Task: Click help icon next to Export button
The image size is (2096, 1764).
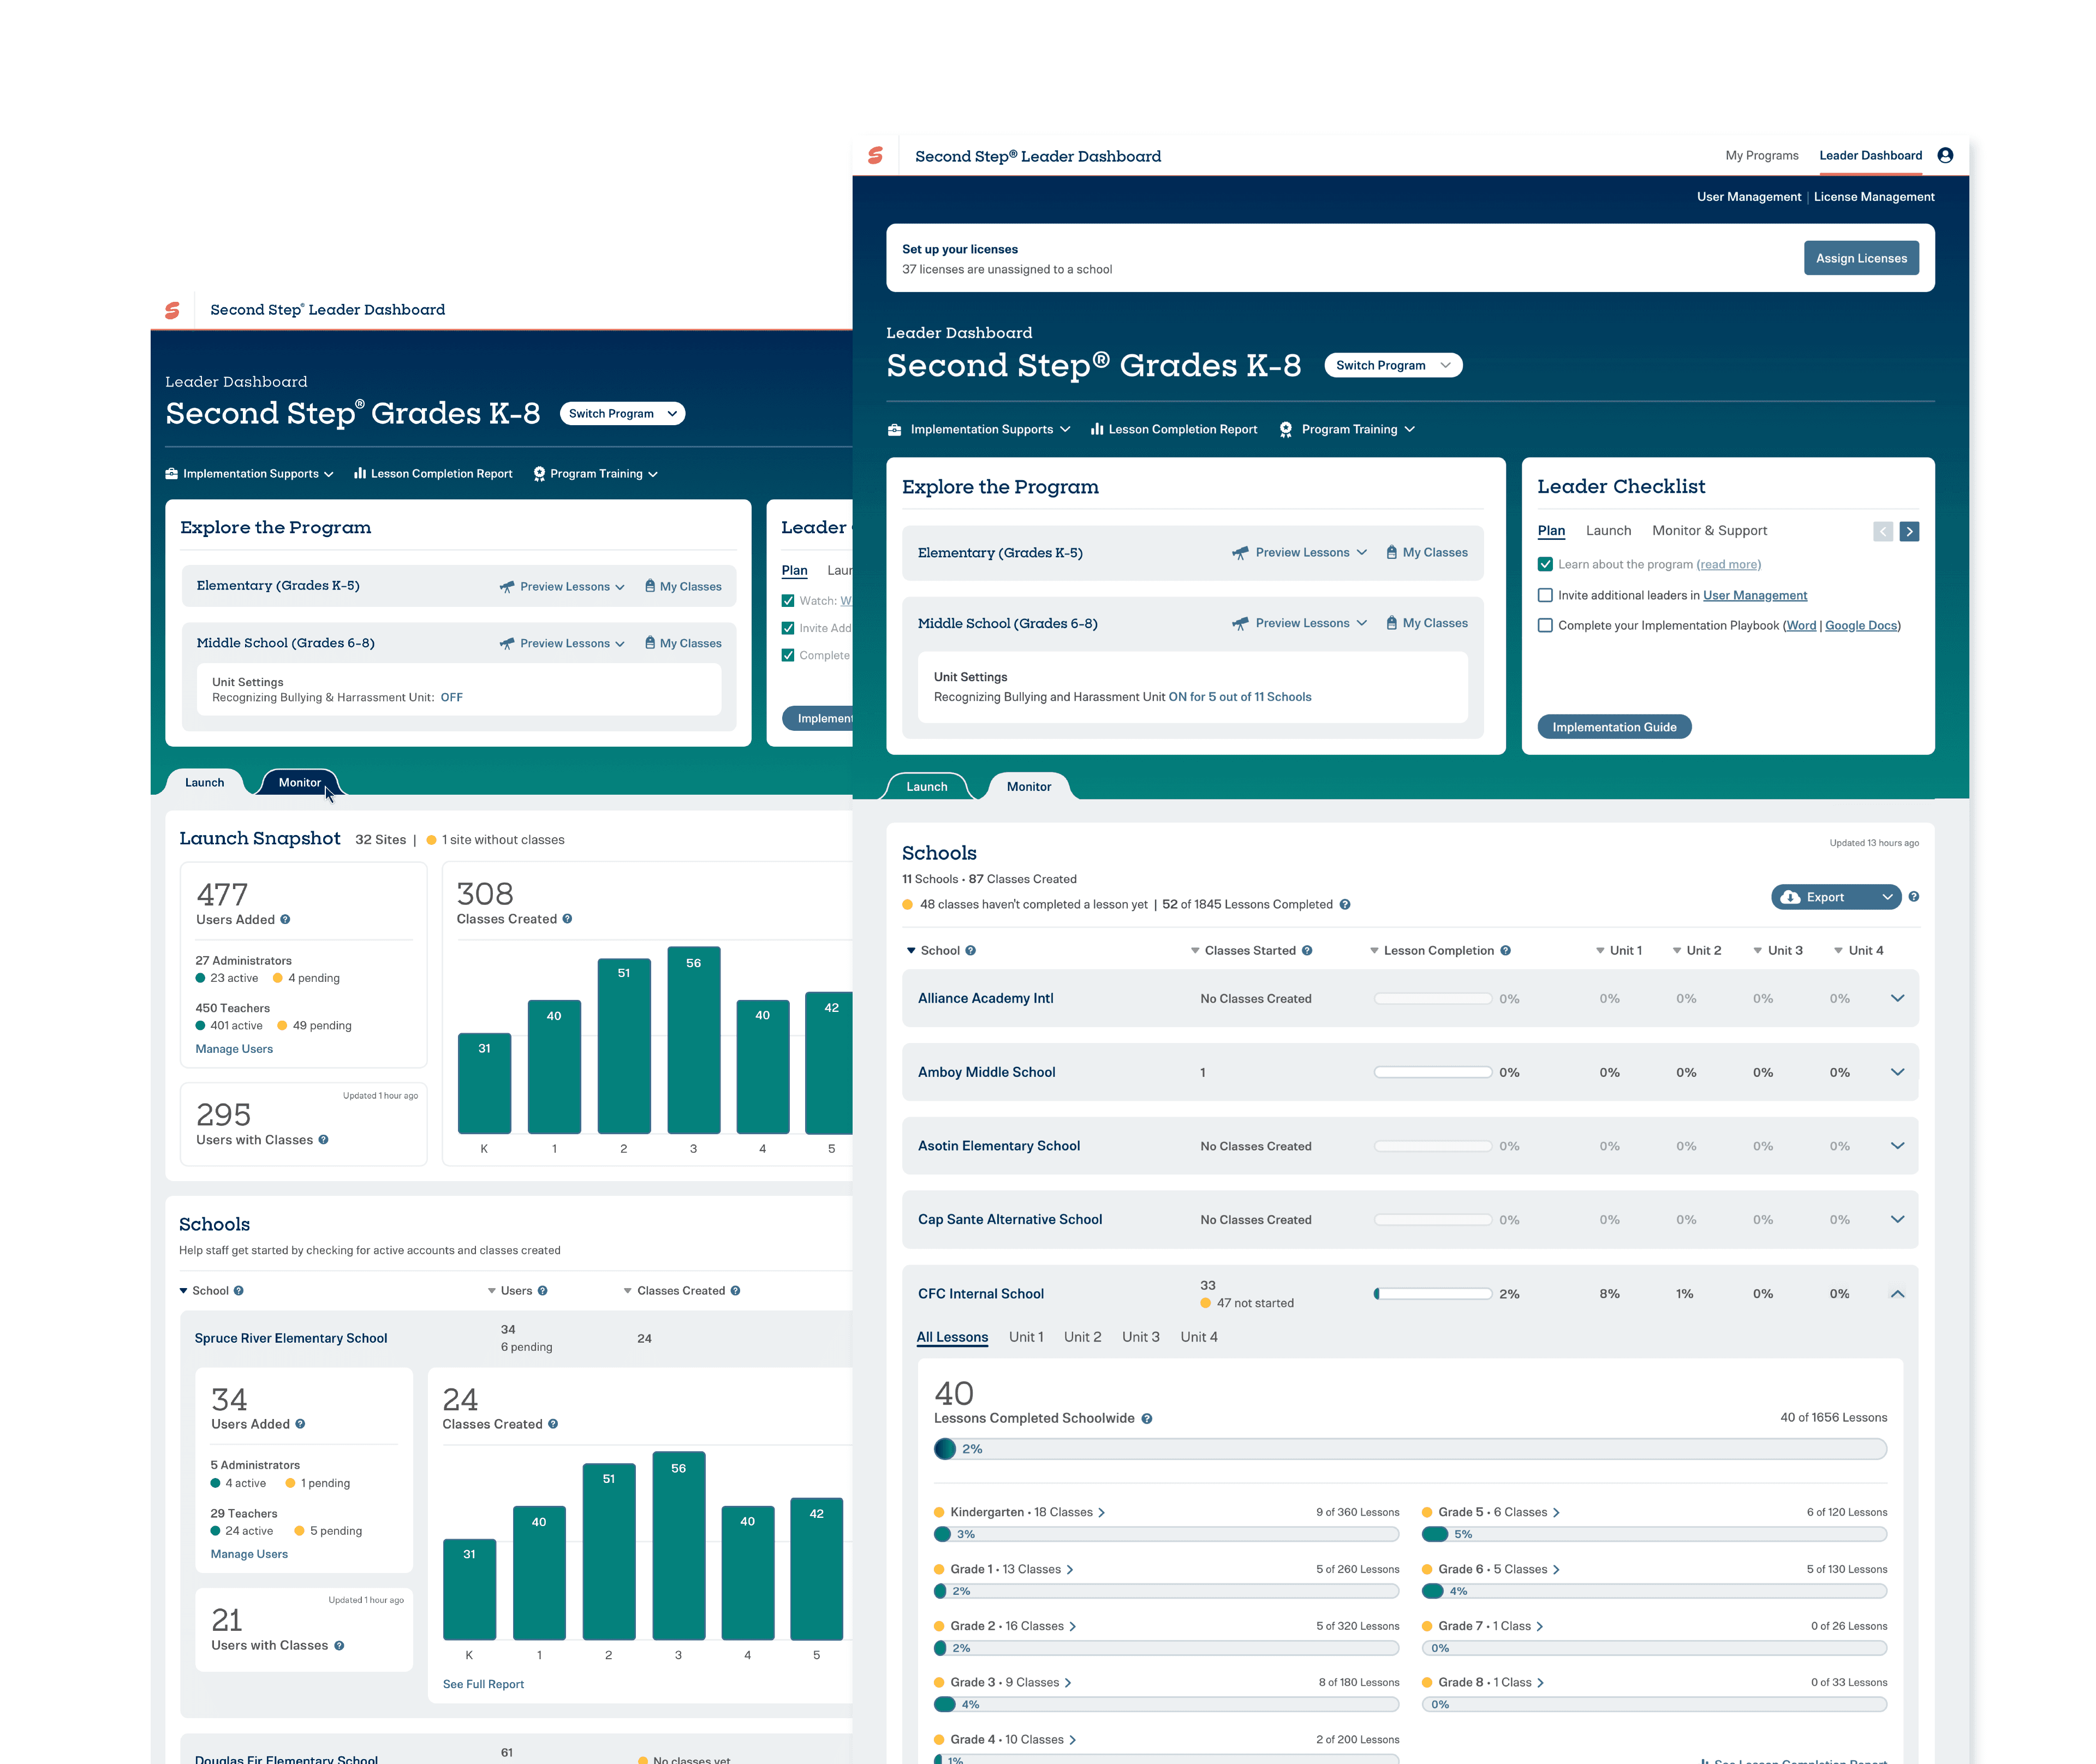Action: click(x=1913, y=897)
